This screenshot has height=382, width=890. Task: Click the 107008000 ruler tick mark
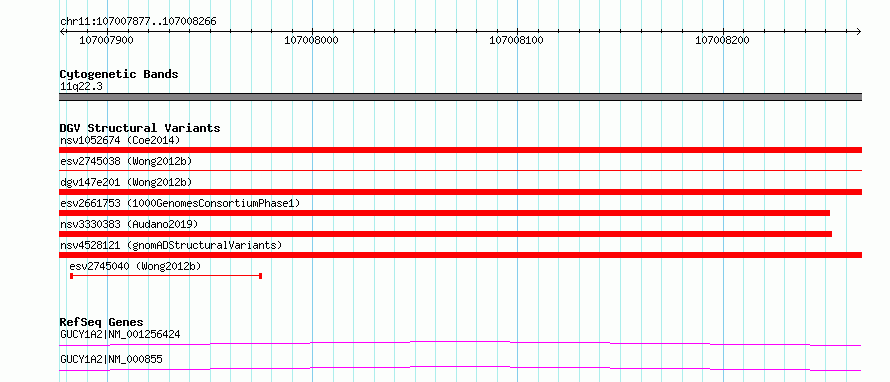pyautogui.click(x=312, y=31)
